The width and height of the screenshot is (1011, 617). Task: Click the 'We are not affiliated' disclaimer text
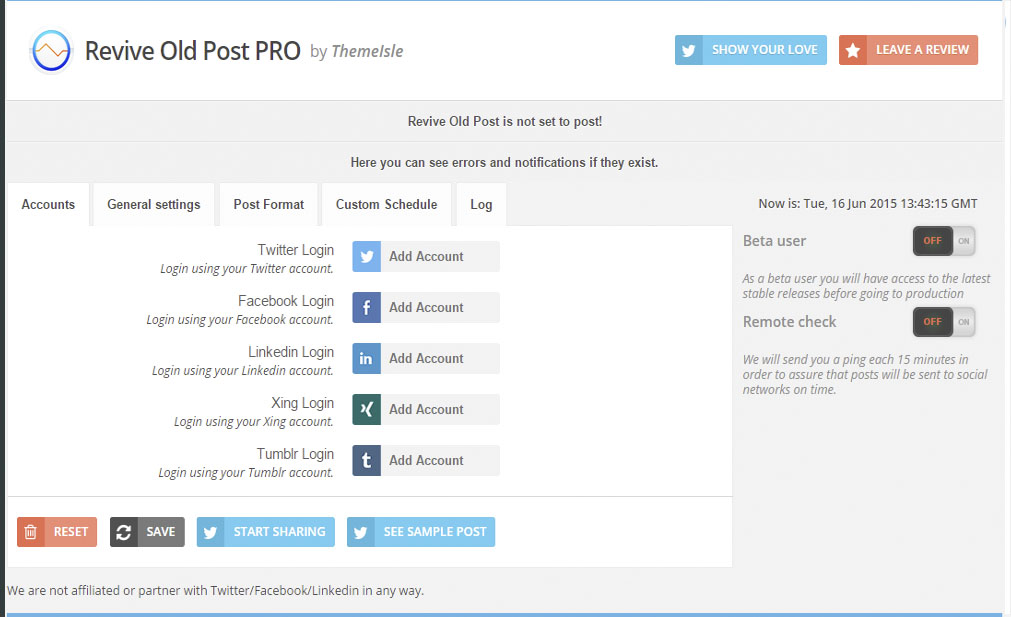pos(215,591)
